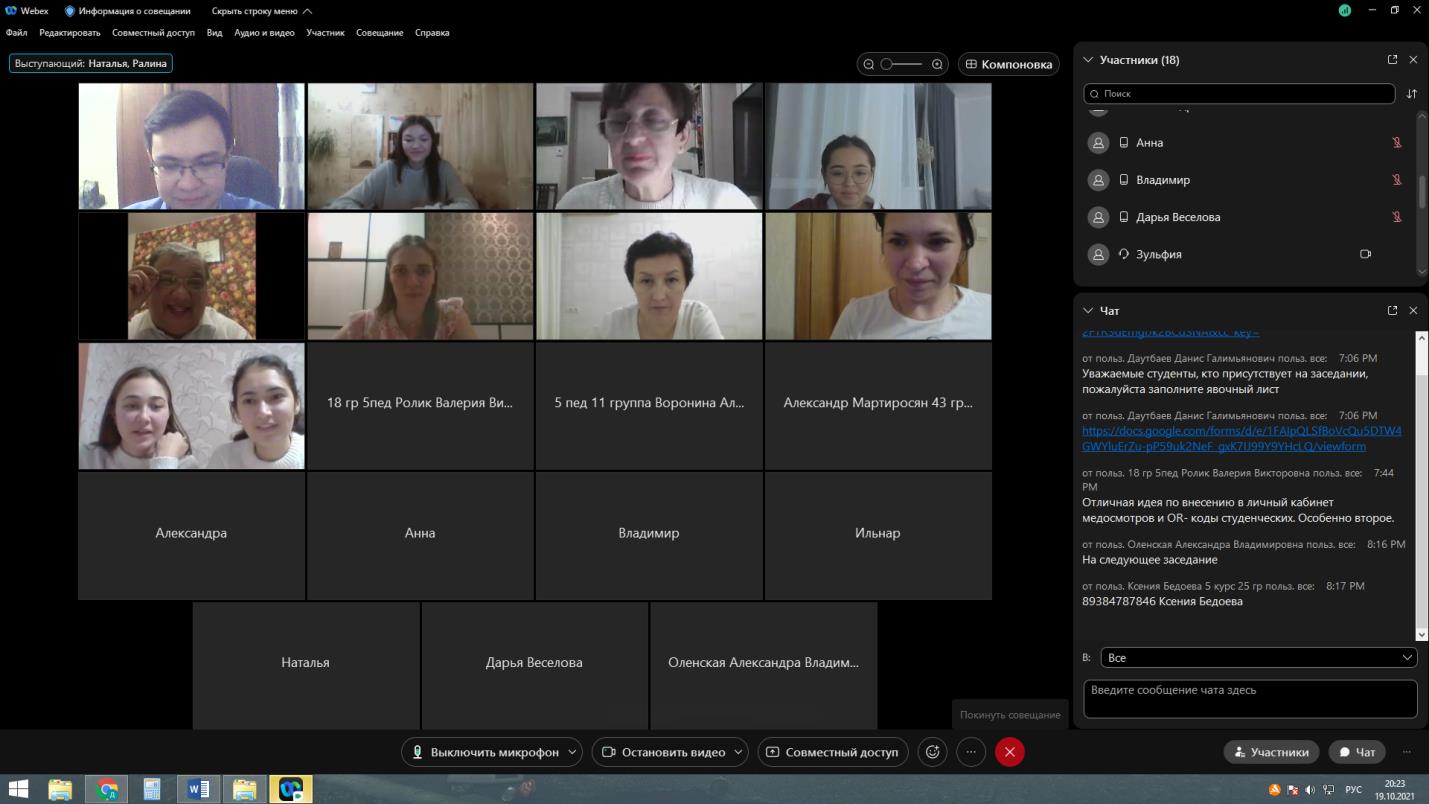
Task: Toggle the Участники panel button
Action: 1271,752
